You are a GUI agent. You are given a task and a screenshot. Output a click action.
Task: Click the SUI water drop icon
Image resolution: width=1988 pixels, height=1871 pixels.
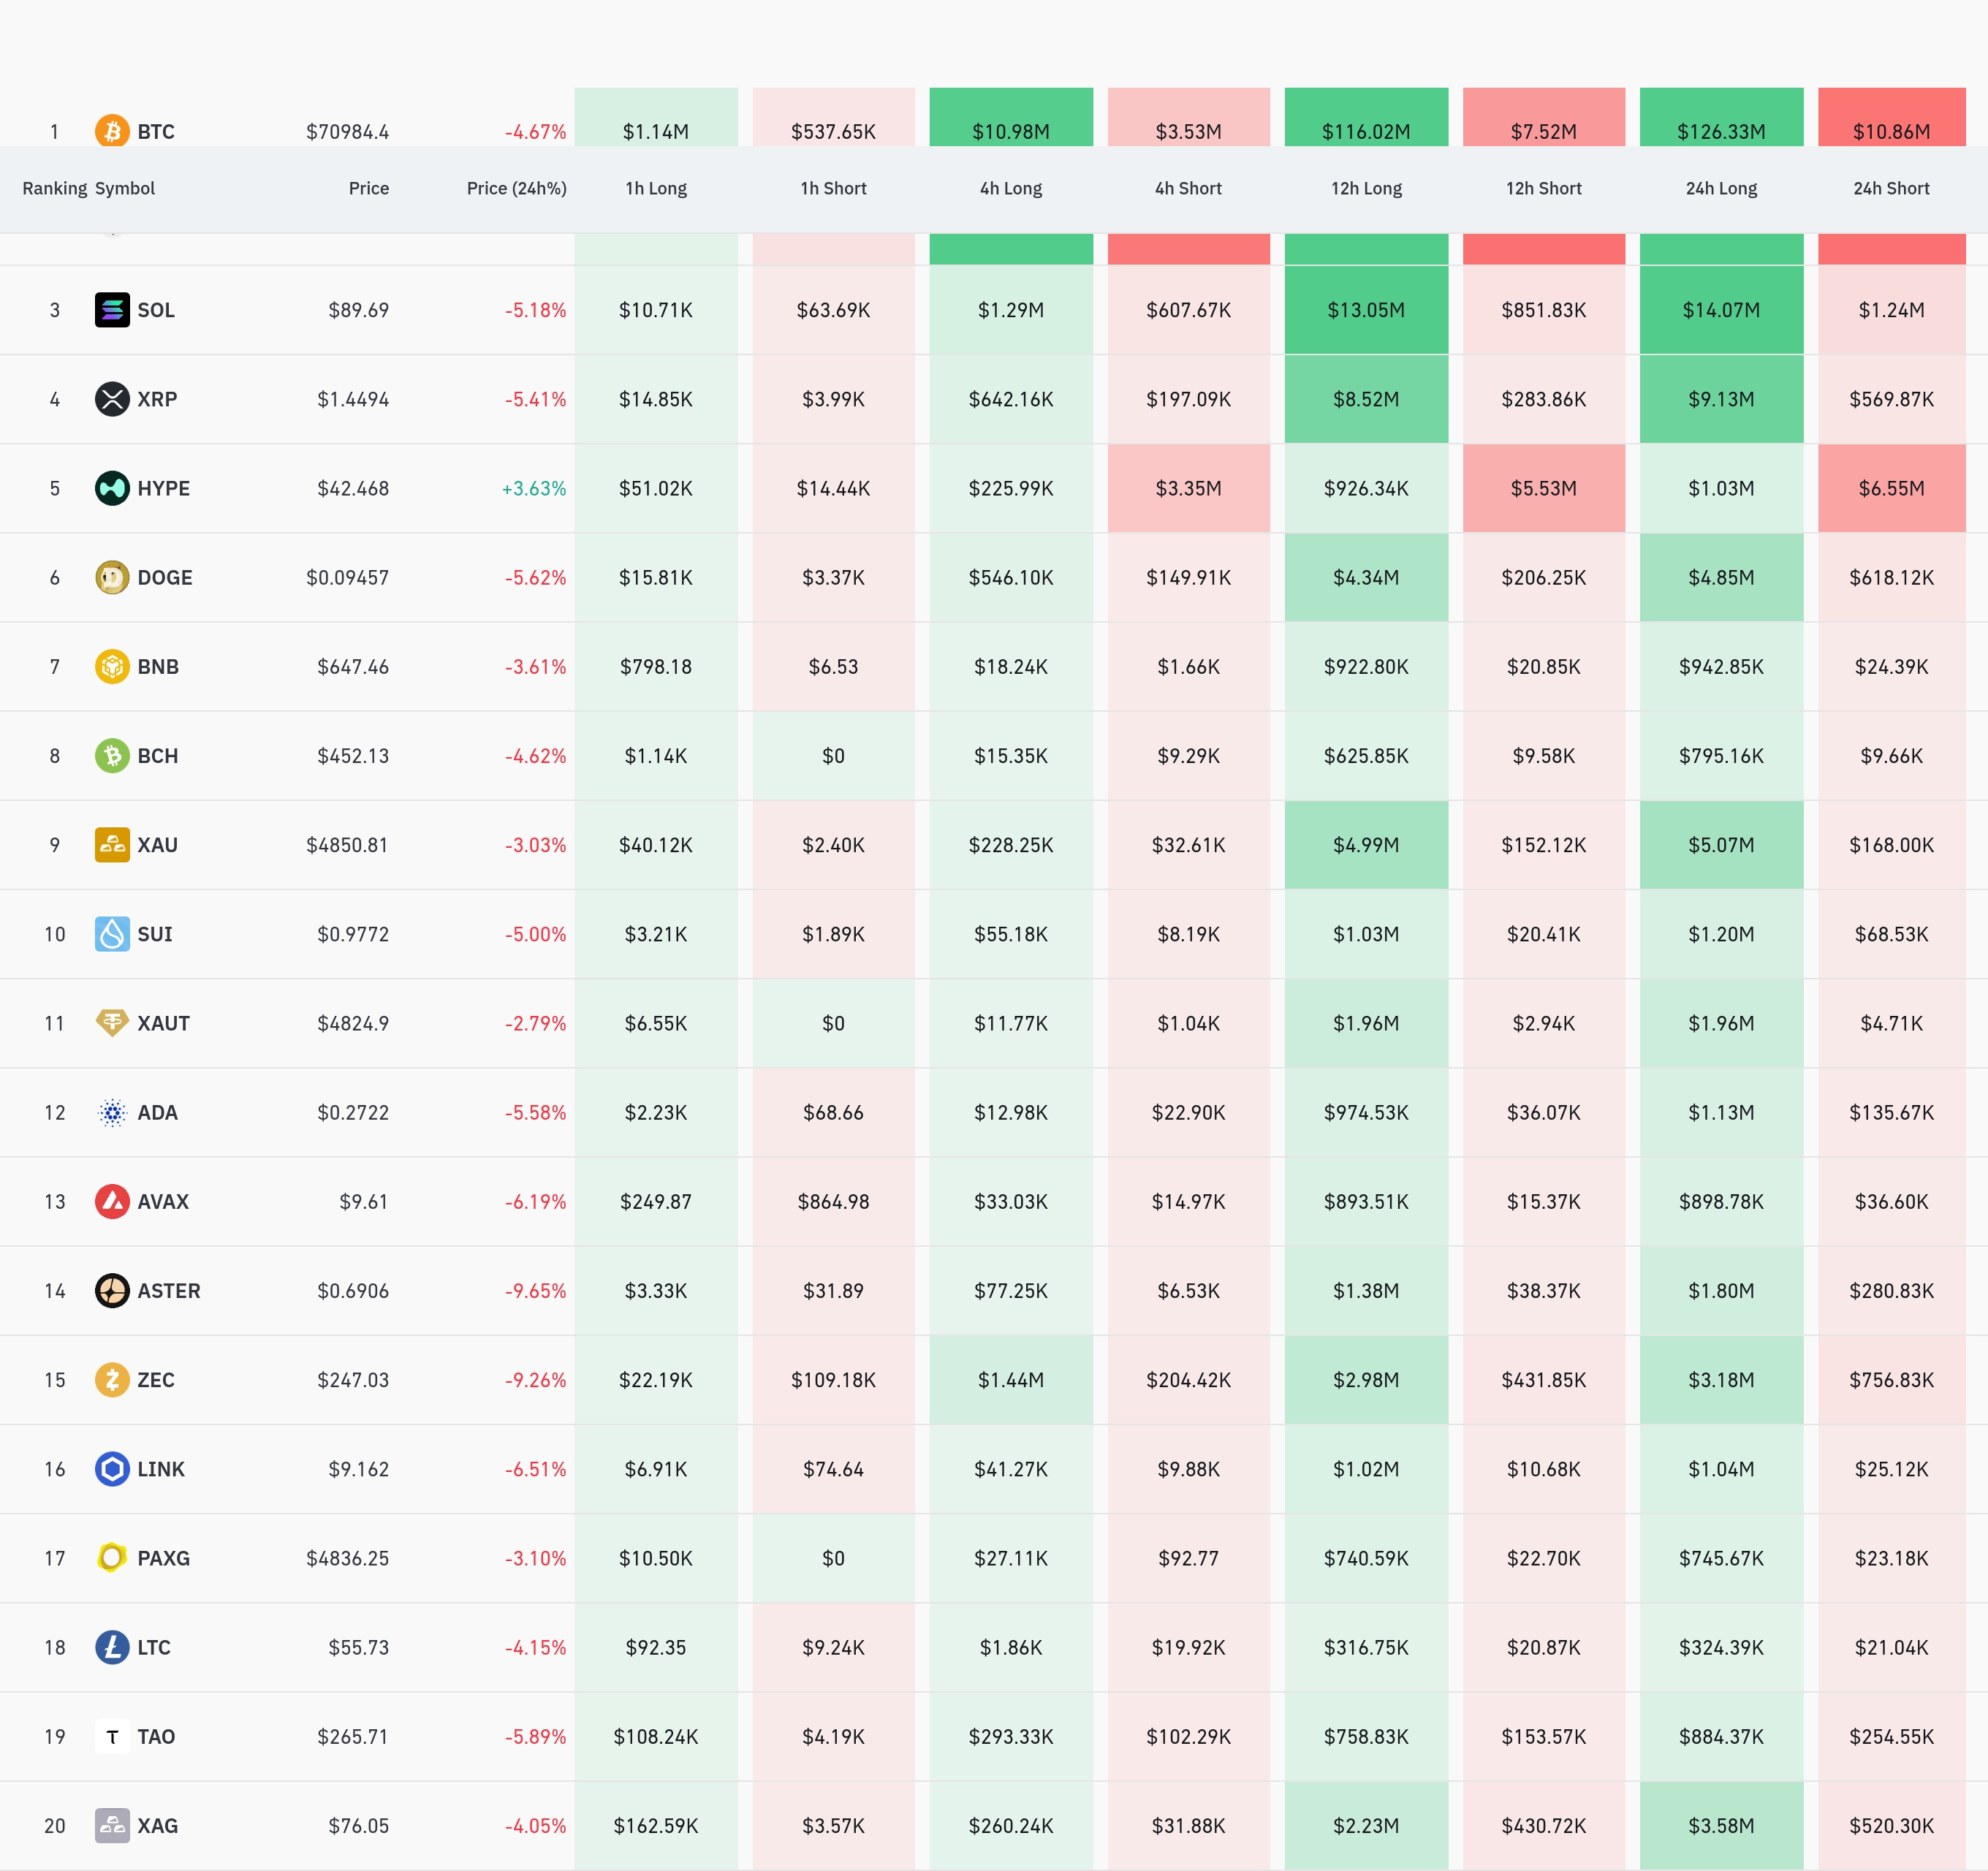tap(112, 934)
